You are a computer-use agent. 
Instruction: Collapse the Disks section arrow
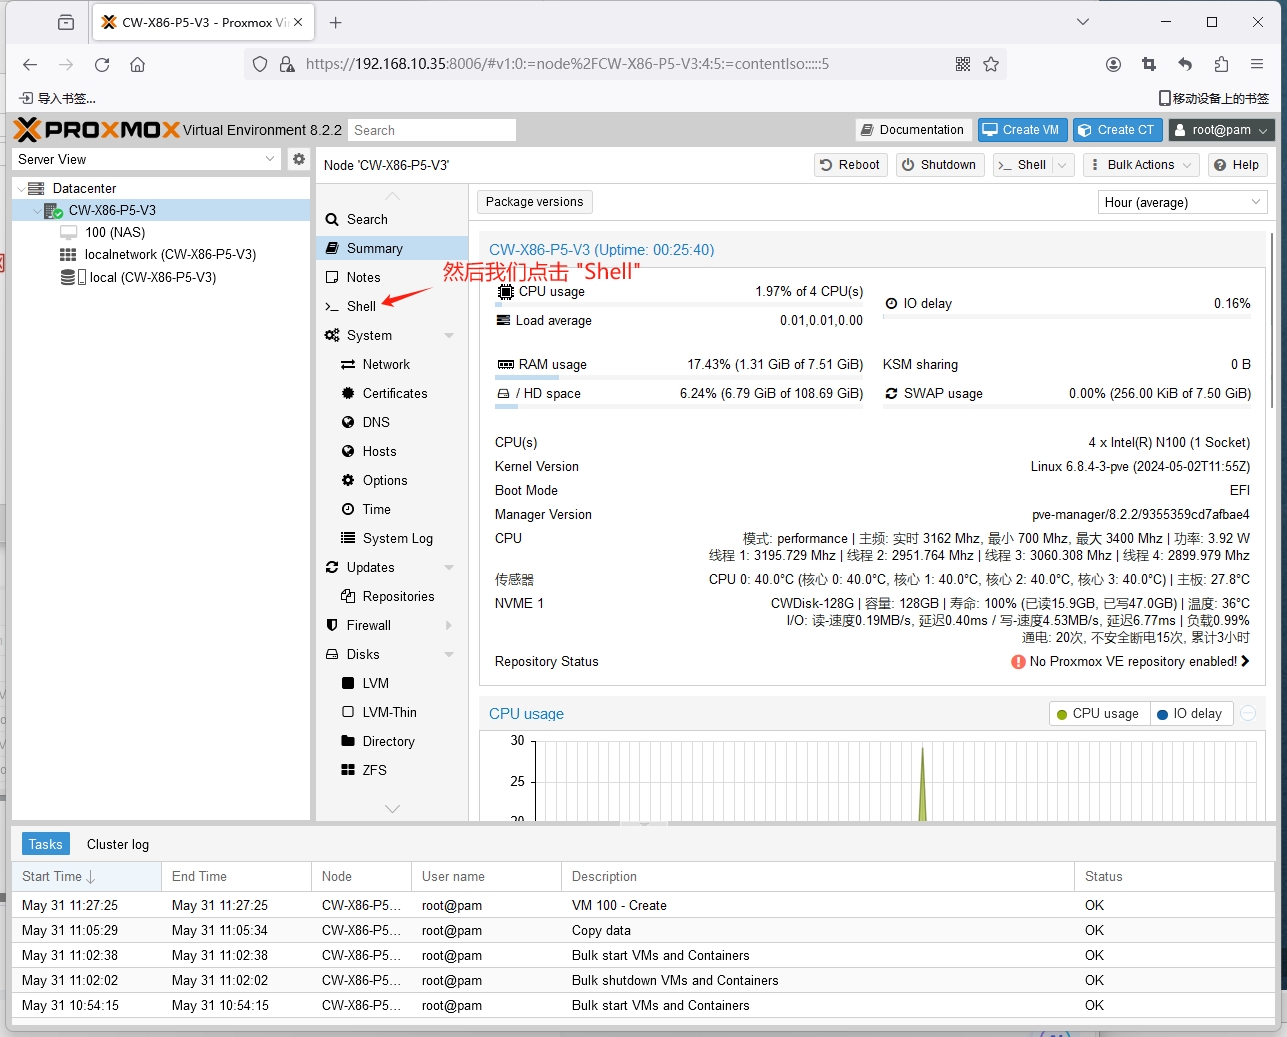click(449, 655)
